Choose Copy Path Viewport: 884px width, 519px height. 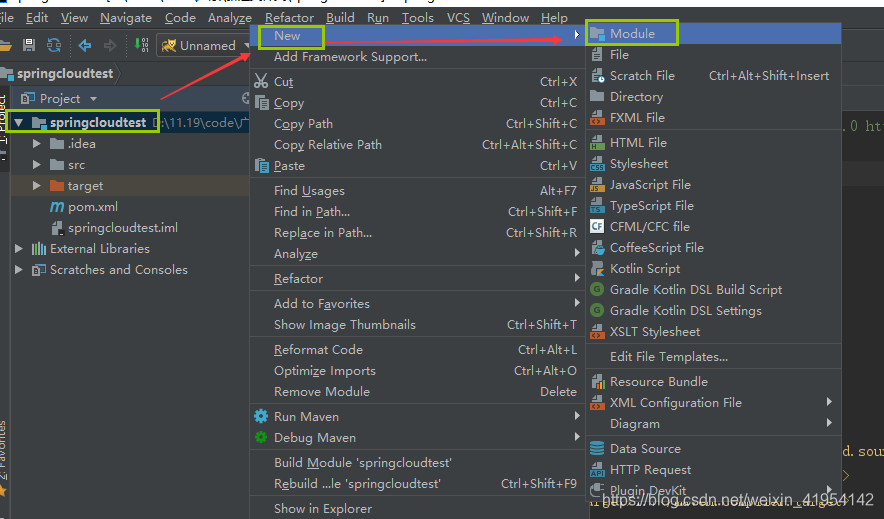point(417,124)
